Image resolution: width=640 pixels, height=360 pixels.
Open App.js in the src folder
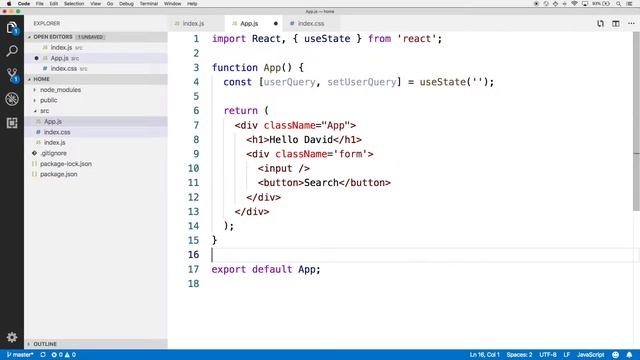[x=96, y=121]
